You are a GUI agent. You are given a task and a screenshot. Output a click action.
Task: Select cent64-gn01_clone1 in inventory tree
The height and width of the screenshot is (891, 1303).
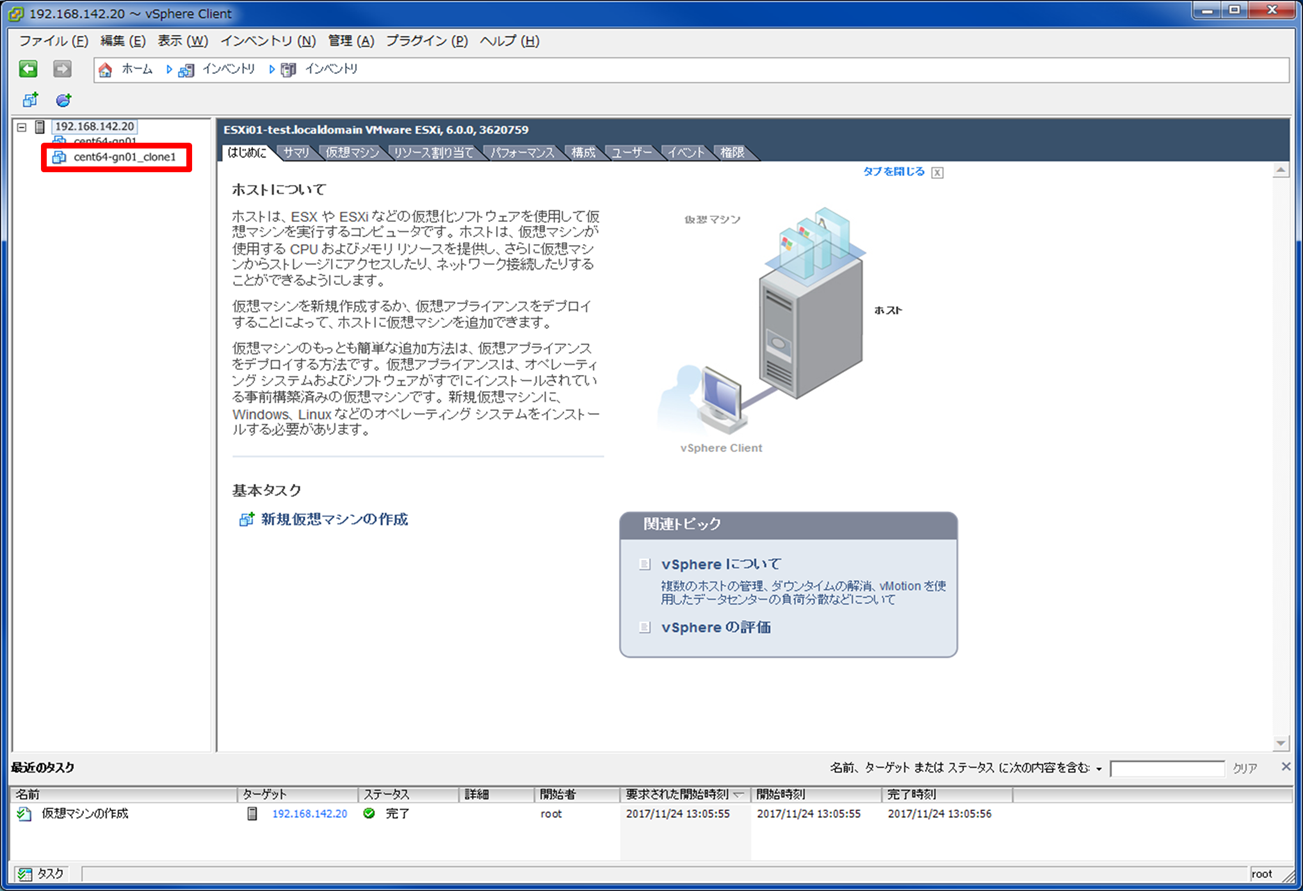(x=125, y=158)
